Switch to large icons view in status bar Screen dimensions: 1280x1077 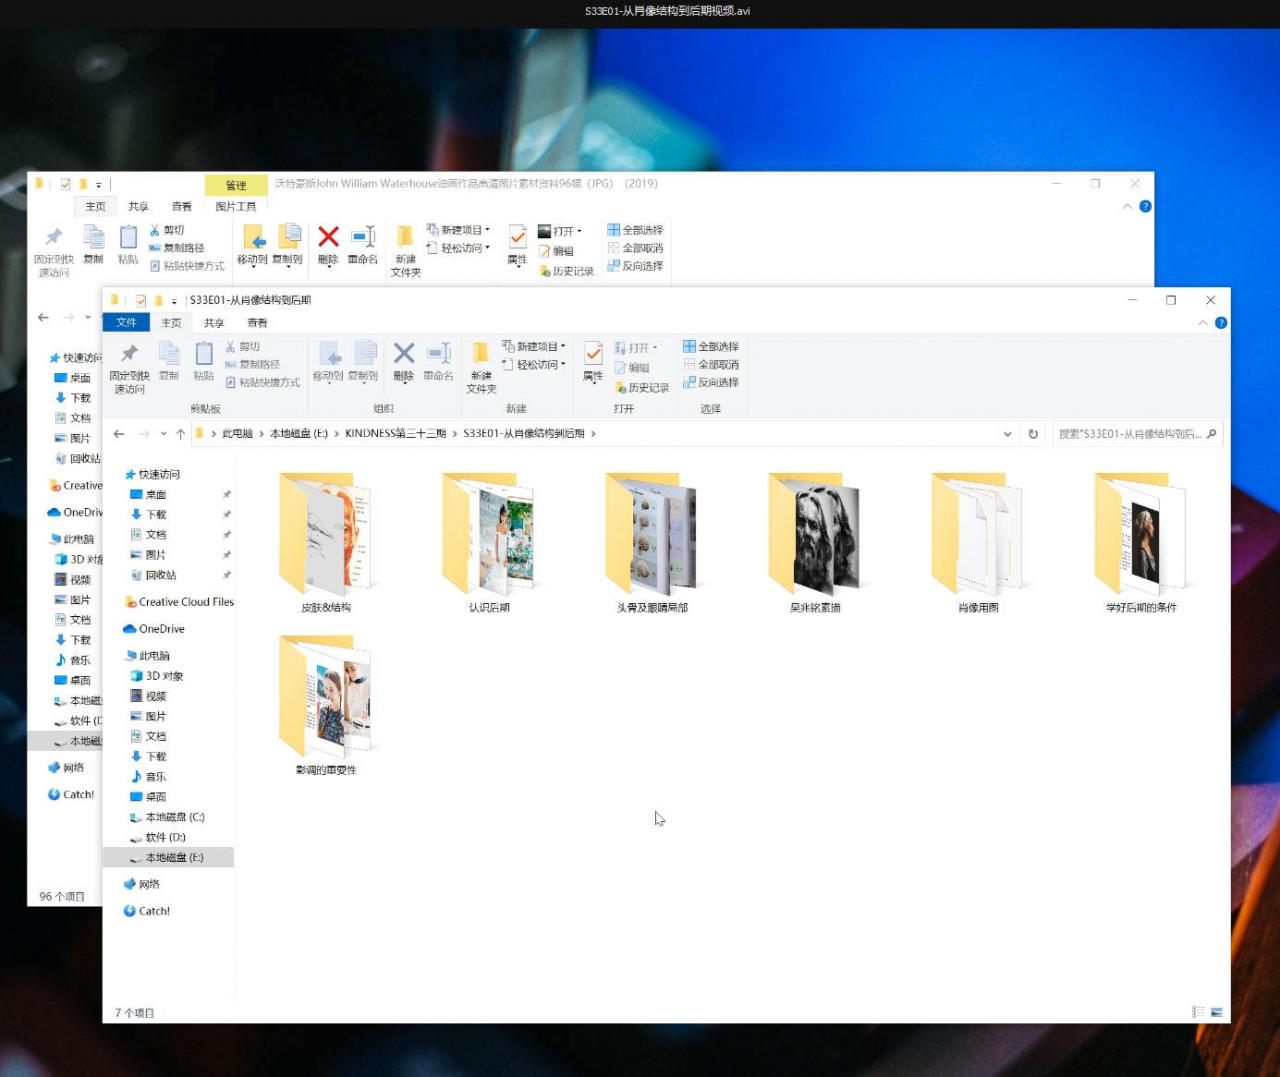pos(1217,1012)
